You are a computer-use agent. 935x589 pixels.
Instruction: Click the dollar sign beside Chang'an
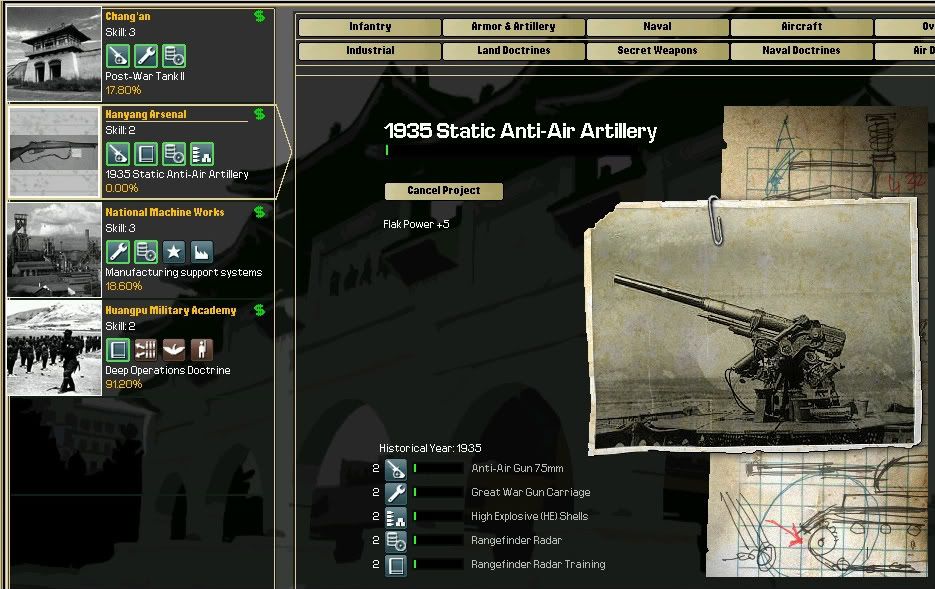260,16
